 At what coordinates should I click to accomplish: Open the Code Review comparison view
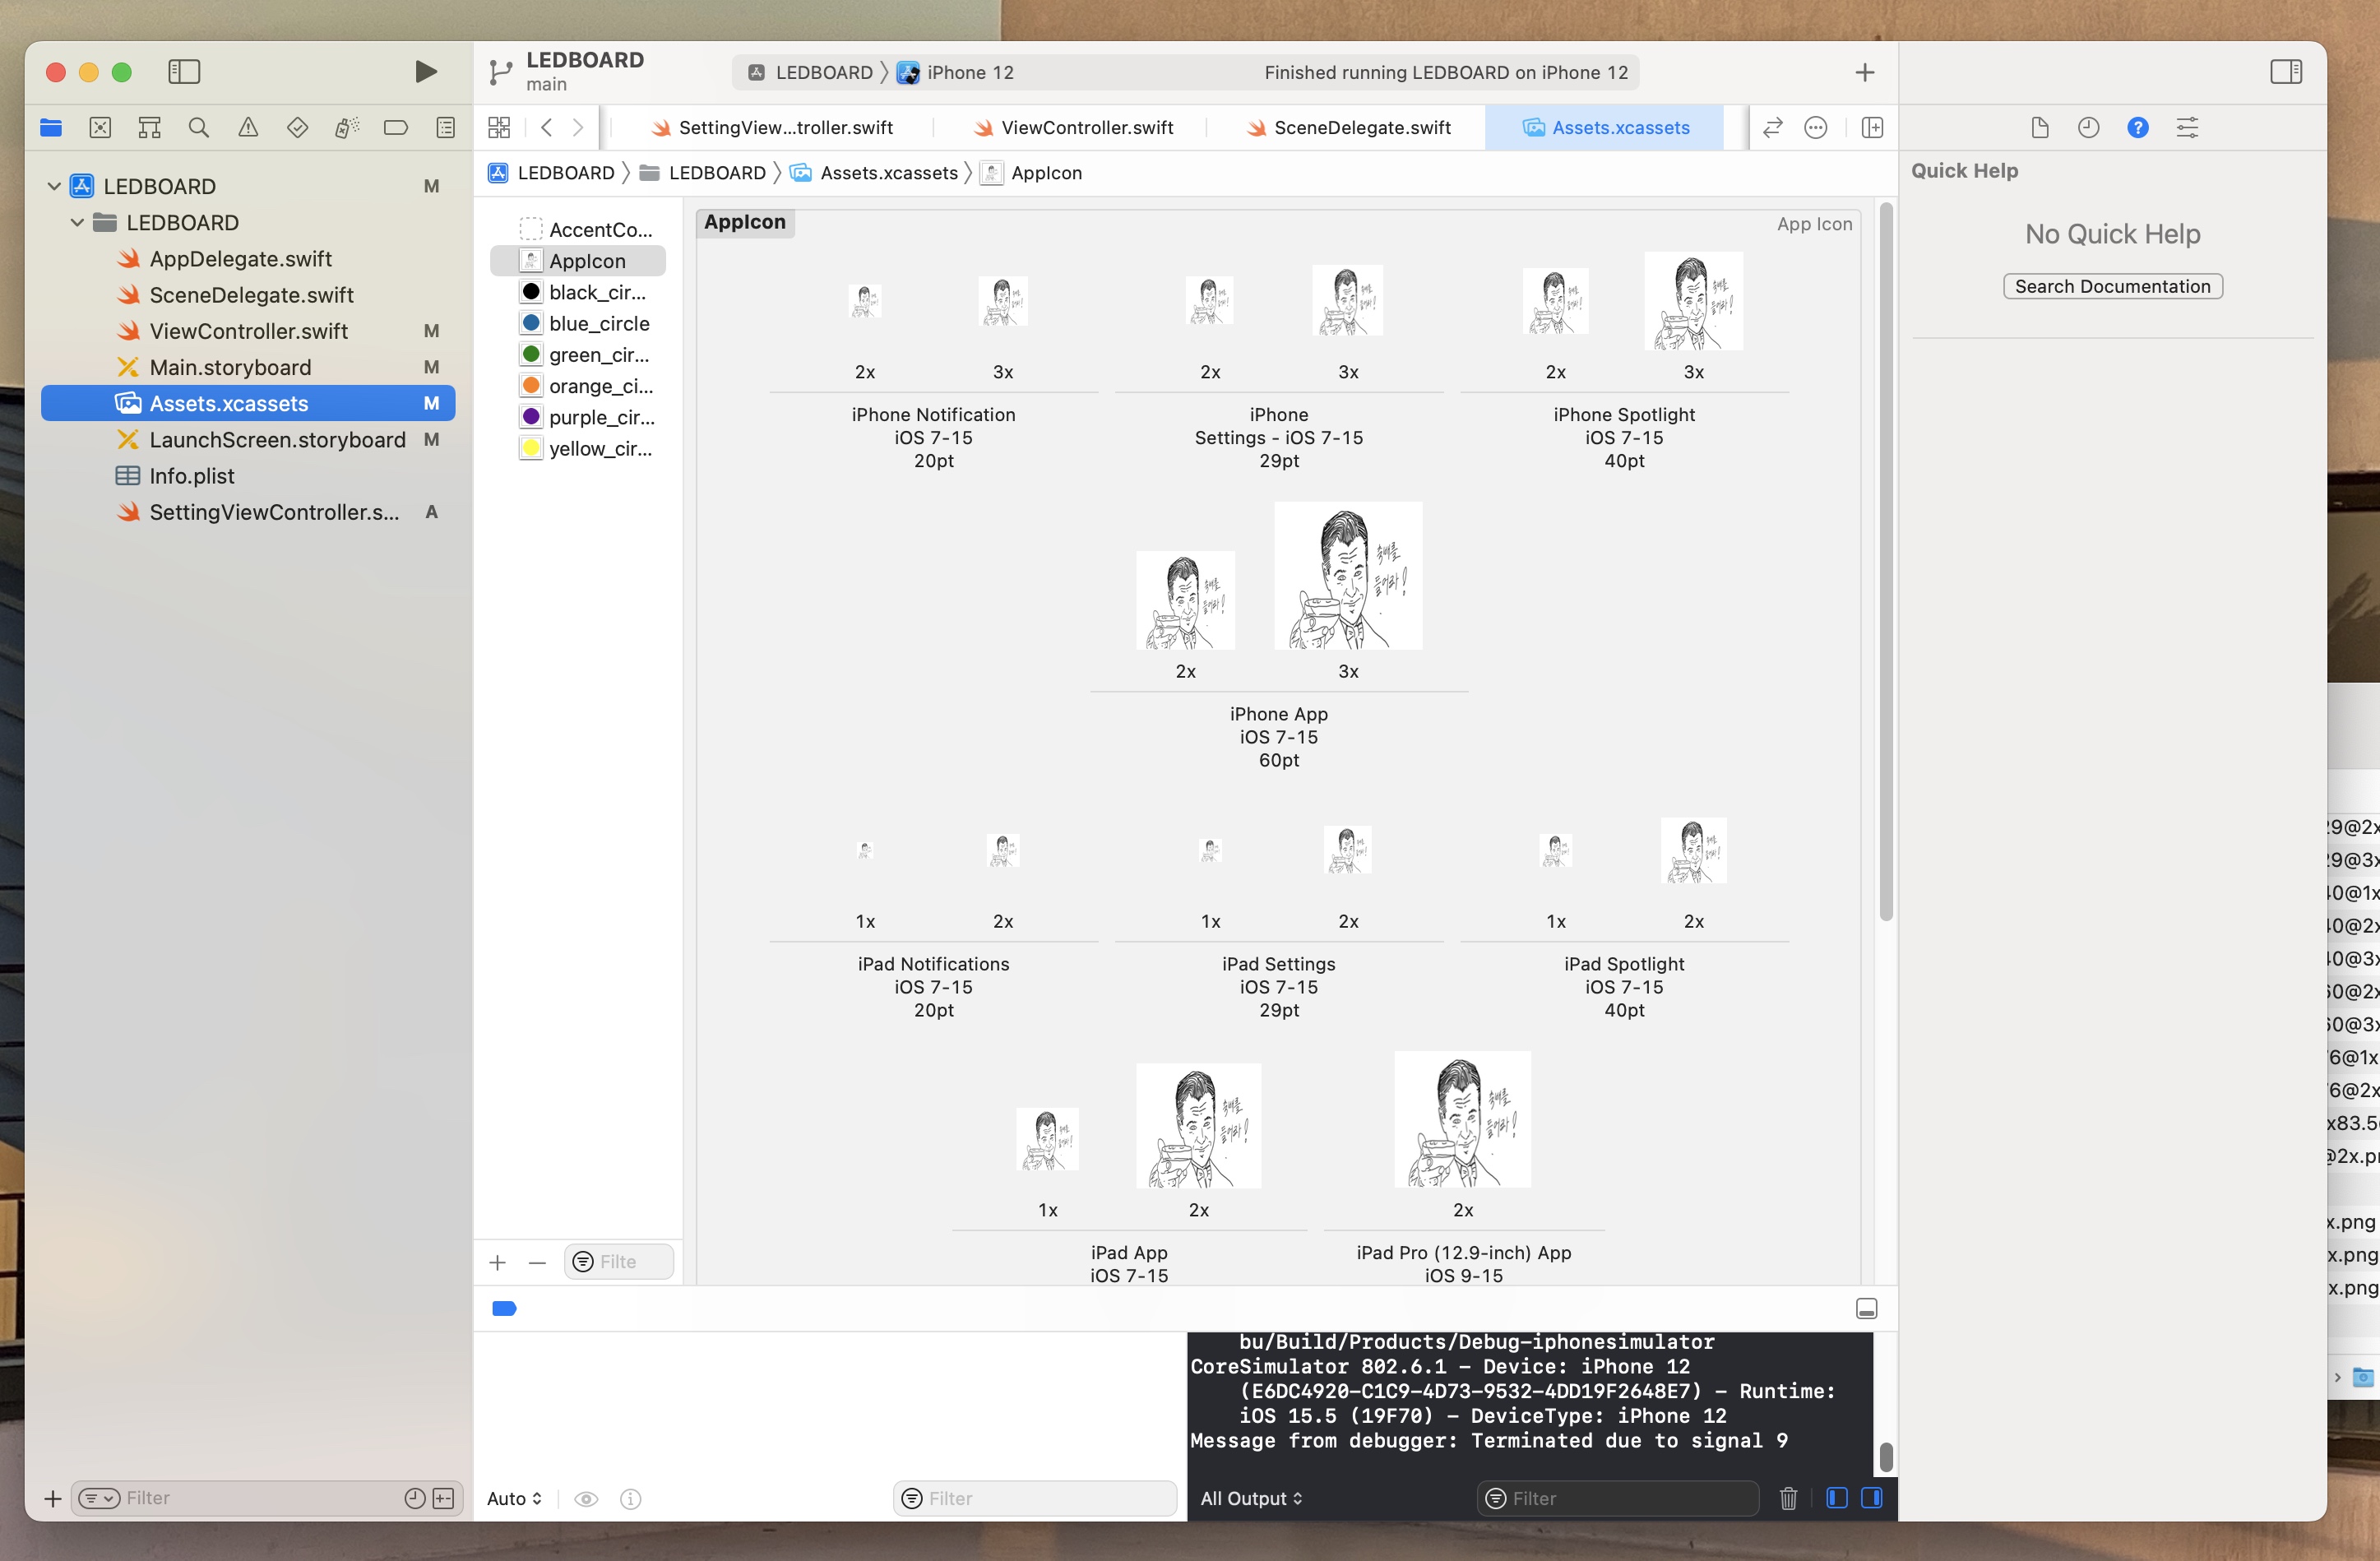click(x=1773, y=127)
